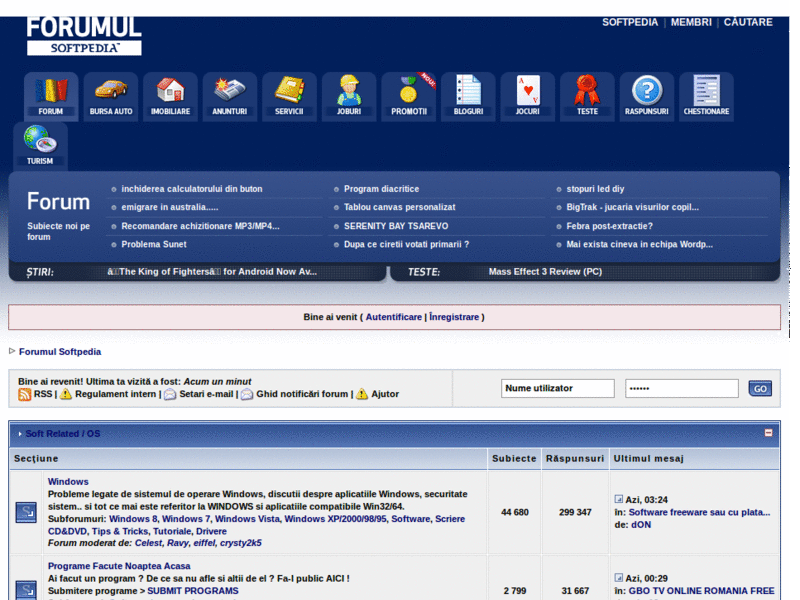The width and height of the screenshot is (800, 600).
Task: Open the Windows Vista subforum link
Action: (x=247, y=519)
